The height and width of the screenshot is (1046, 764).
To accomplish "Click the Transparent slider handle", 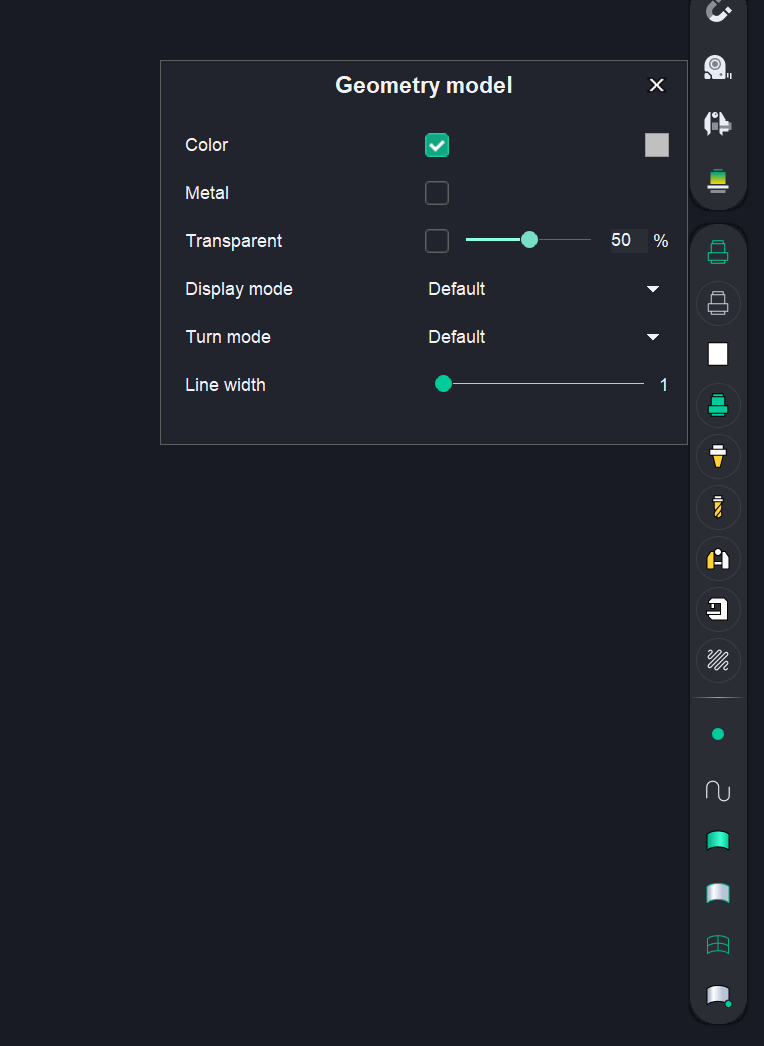I will point(530,240).
